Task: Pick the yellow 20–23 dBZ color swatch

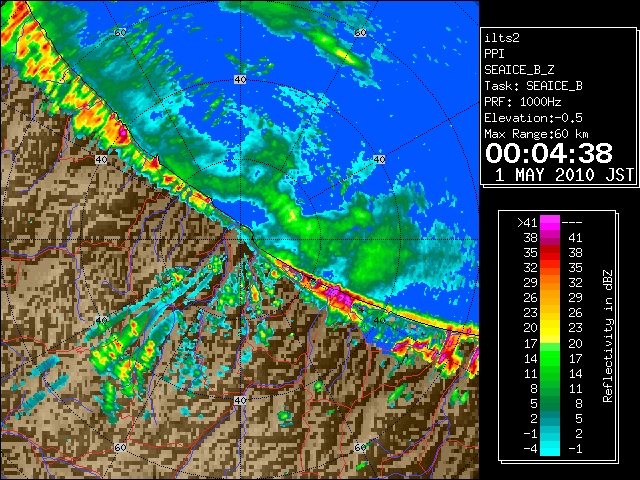Action: pyautogui.click(x=550, y=328)
